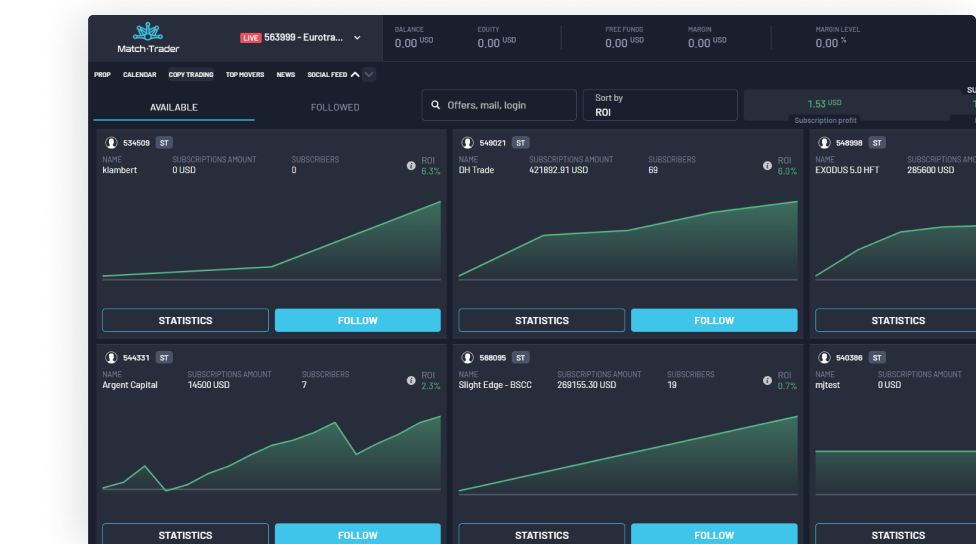Click the ST badge for 549021
The width and height of the screenshot is (976, 544).
520,143
